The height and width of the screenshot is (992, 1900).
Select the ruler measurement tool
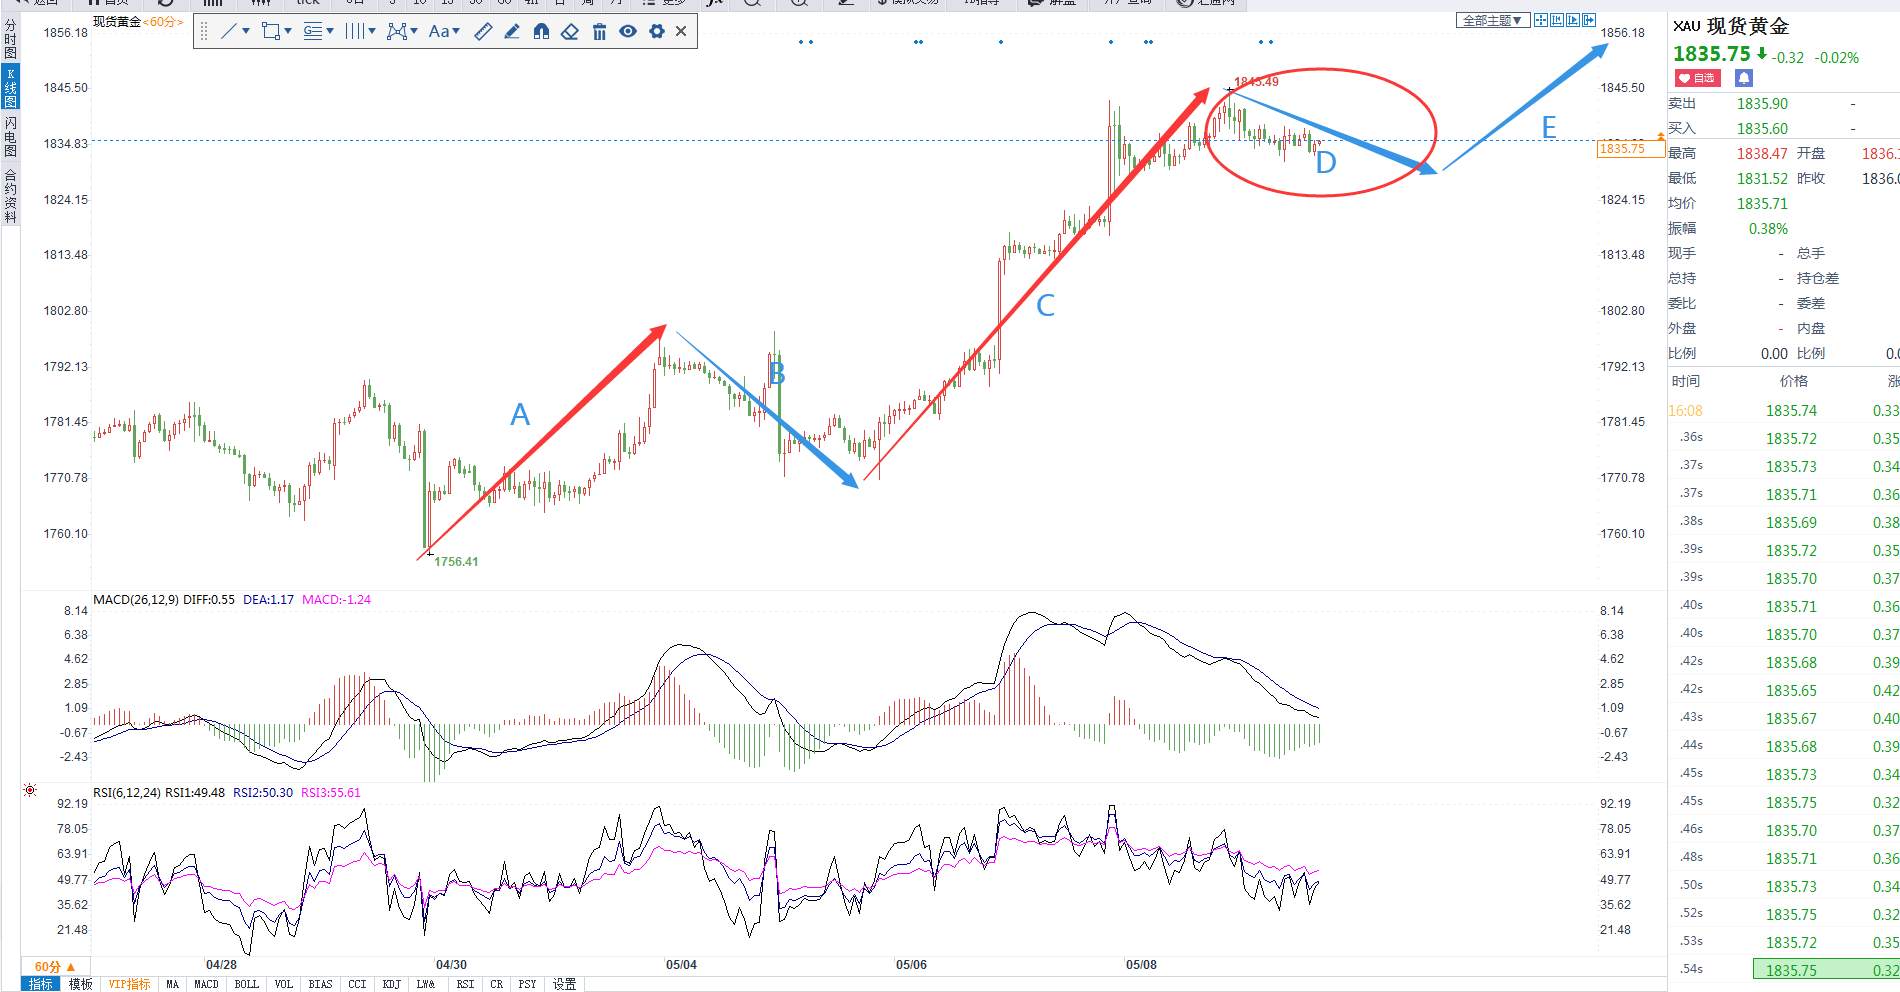coord(483,32)
